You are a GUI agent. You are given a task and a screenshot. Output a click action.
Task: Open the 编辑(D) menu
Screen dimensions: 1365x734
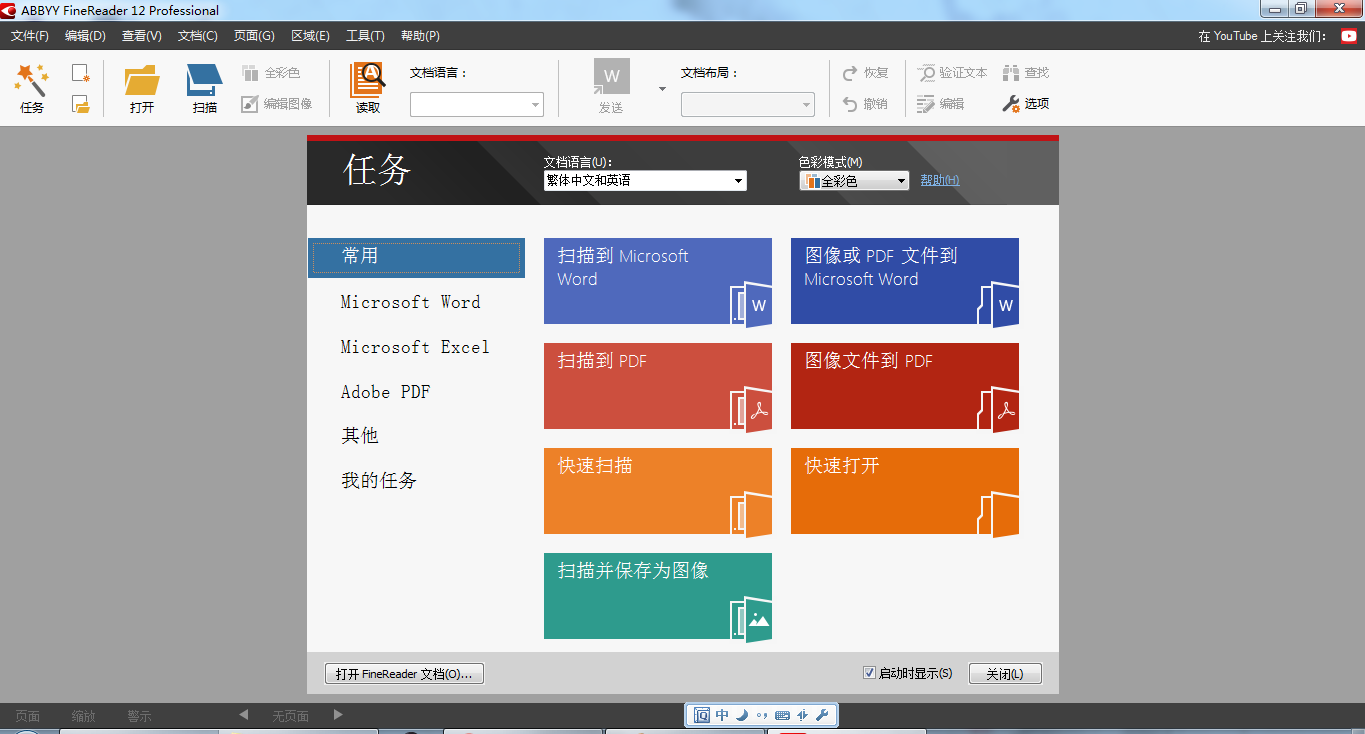(85, 36)
